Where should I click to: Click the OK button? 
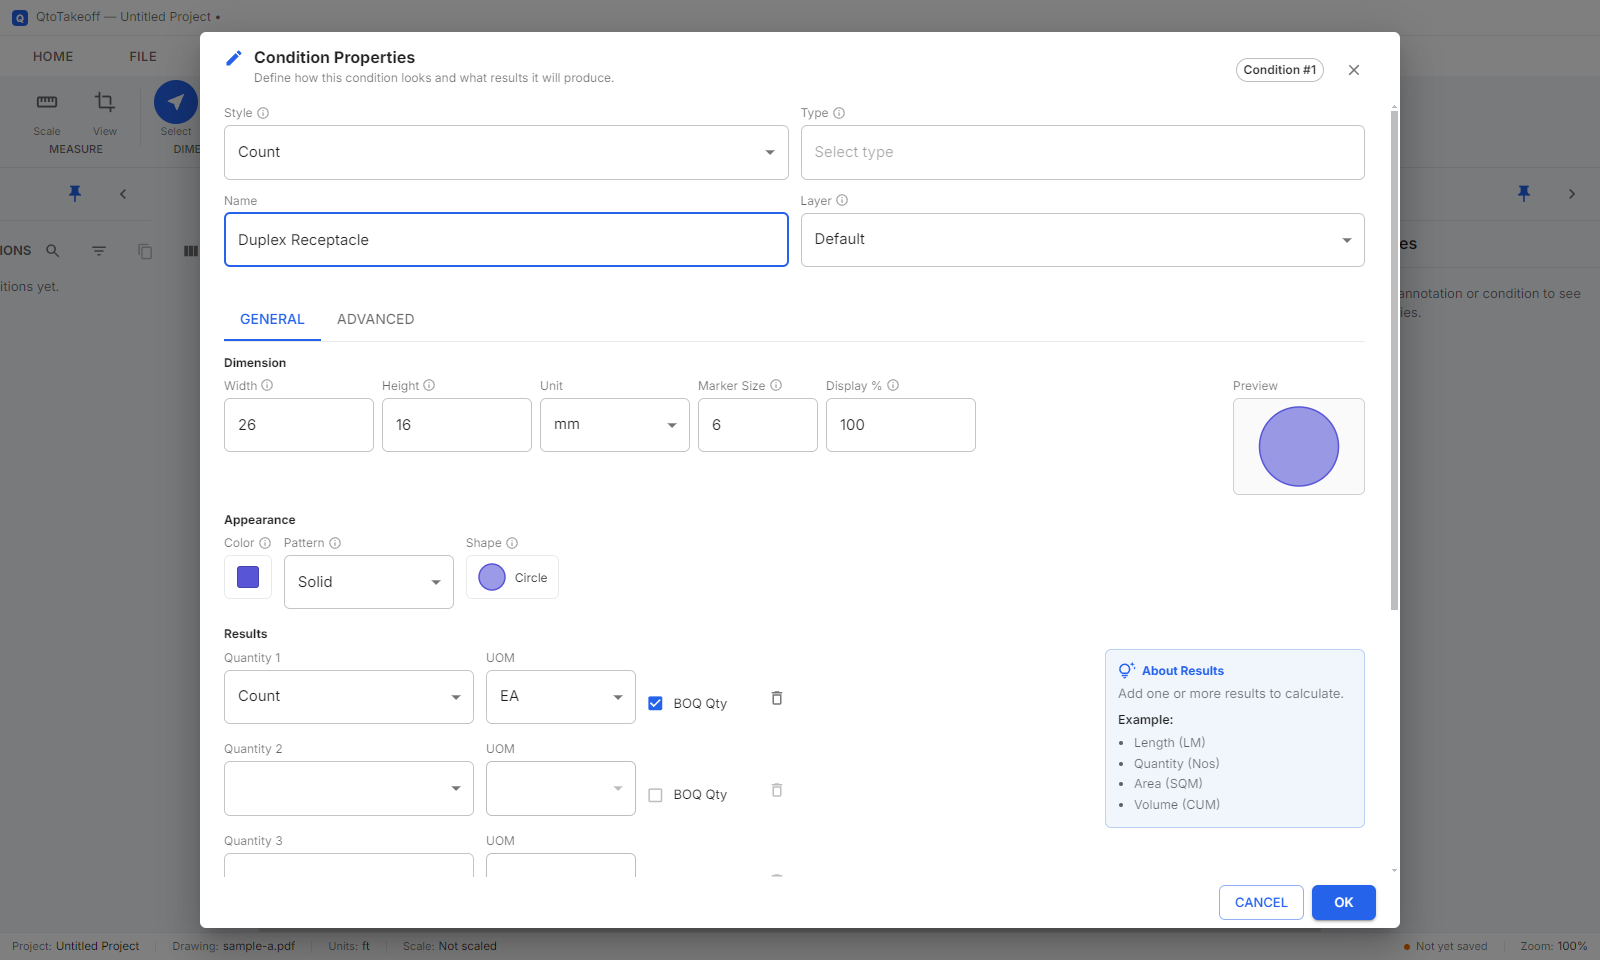click(1344, 902)
